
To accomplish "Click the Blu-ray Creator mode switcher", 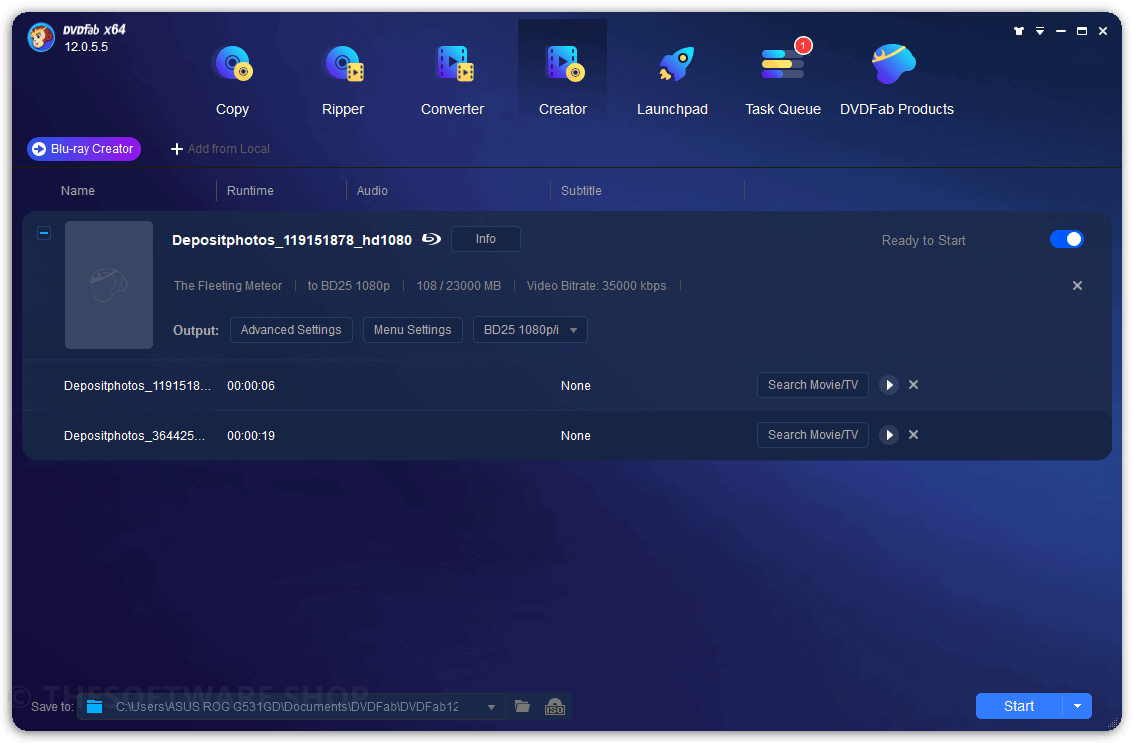I will point(84,148).
